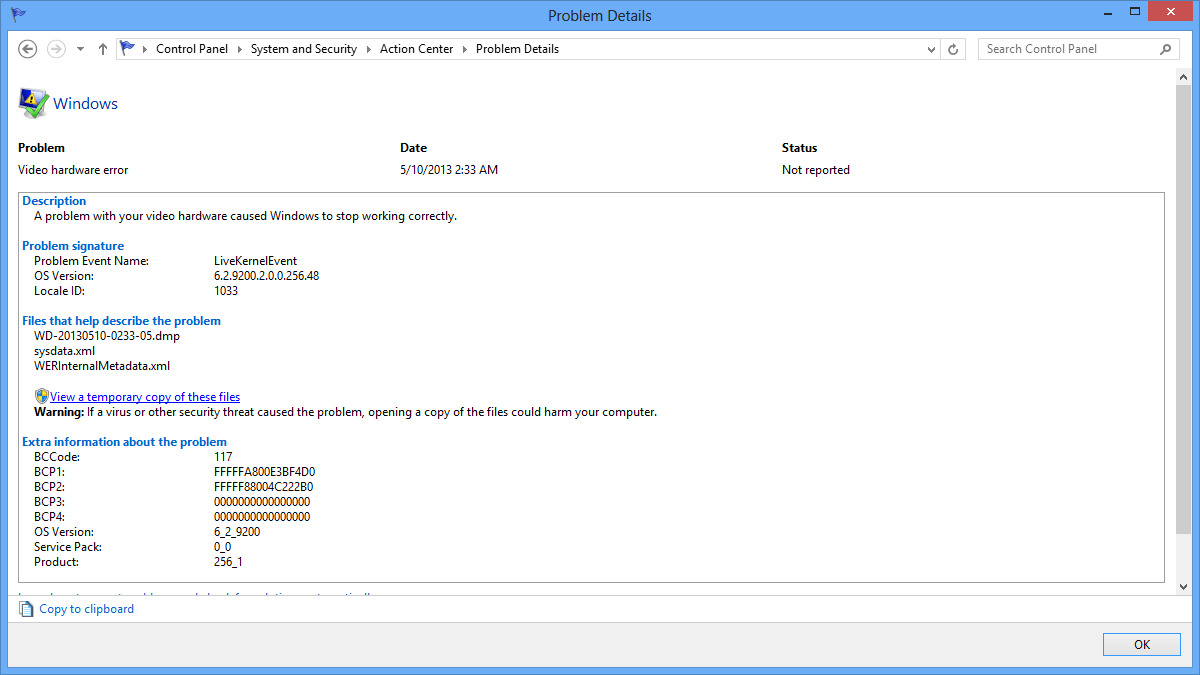Viewport: 1200px width, 675px height.
Task: Click Problem Details breadcrumb item
Action: tap(517, 49)
